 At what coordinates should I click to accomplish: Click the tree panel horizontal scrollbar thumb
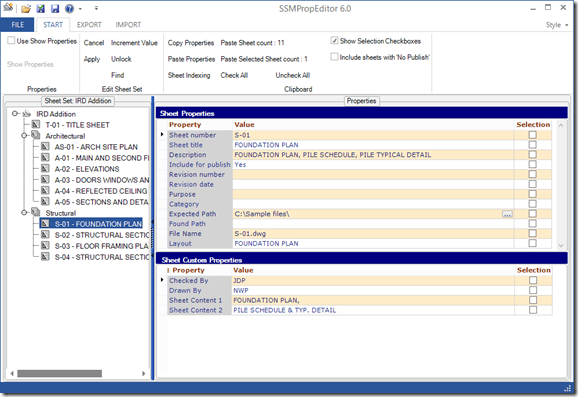pyautogui.click(x=59, y=373)
